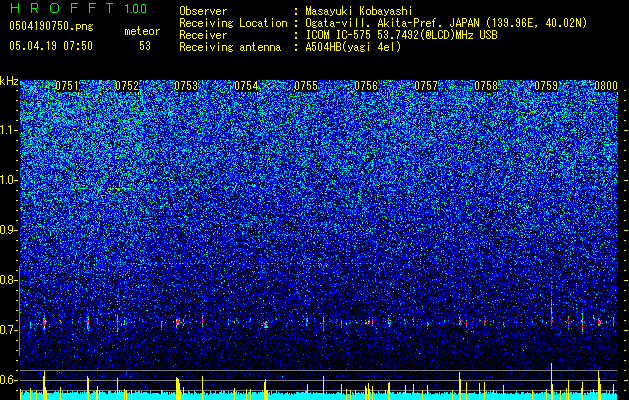
Task: Click the 0751 time marker
Action: pyautogui.click(x=67, y=86)
